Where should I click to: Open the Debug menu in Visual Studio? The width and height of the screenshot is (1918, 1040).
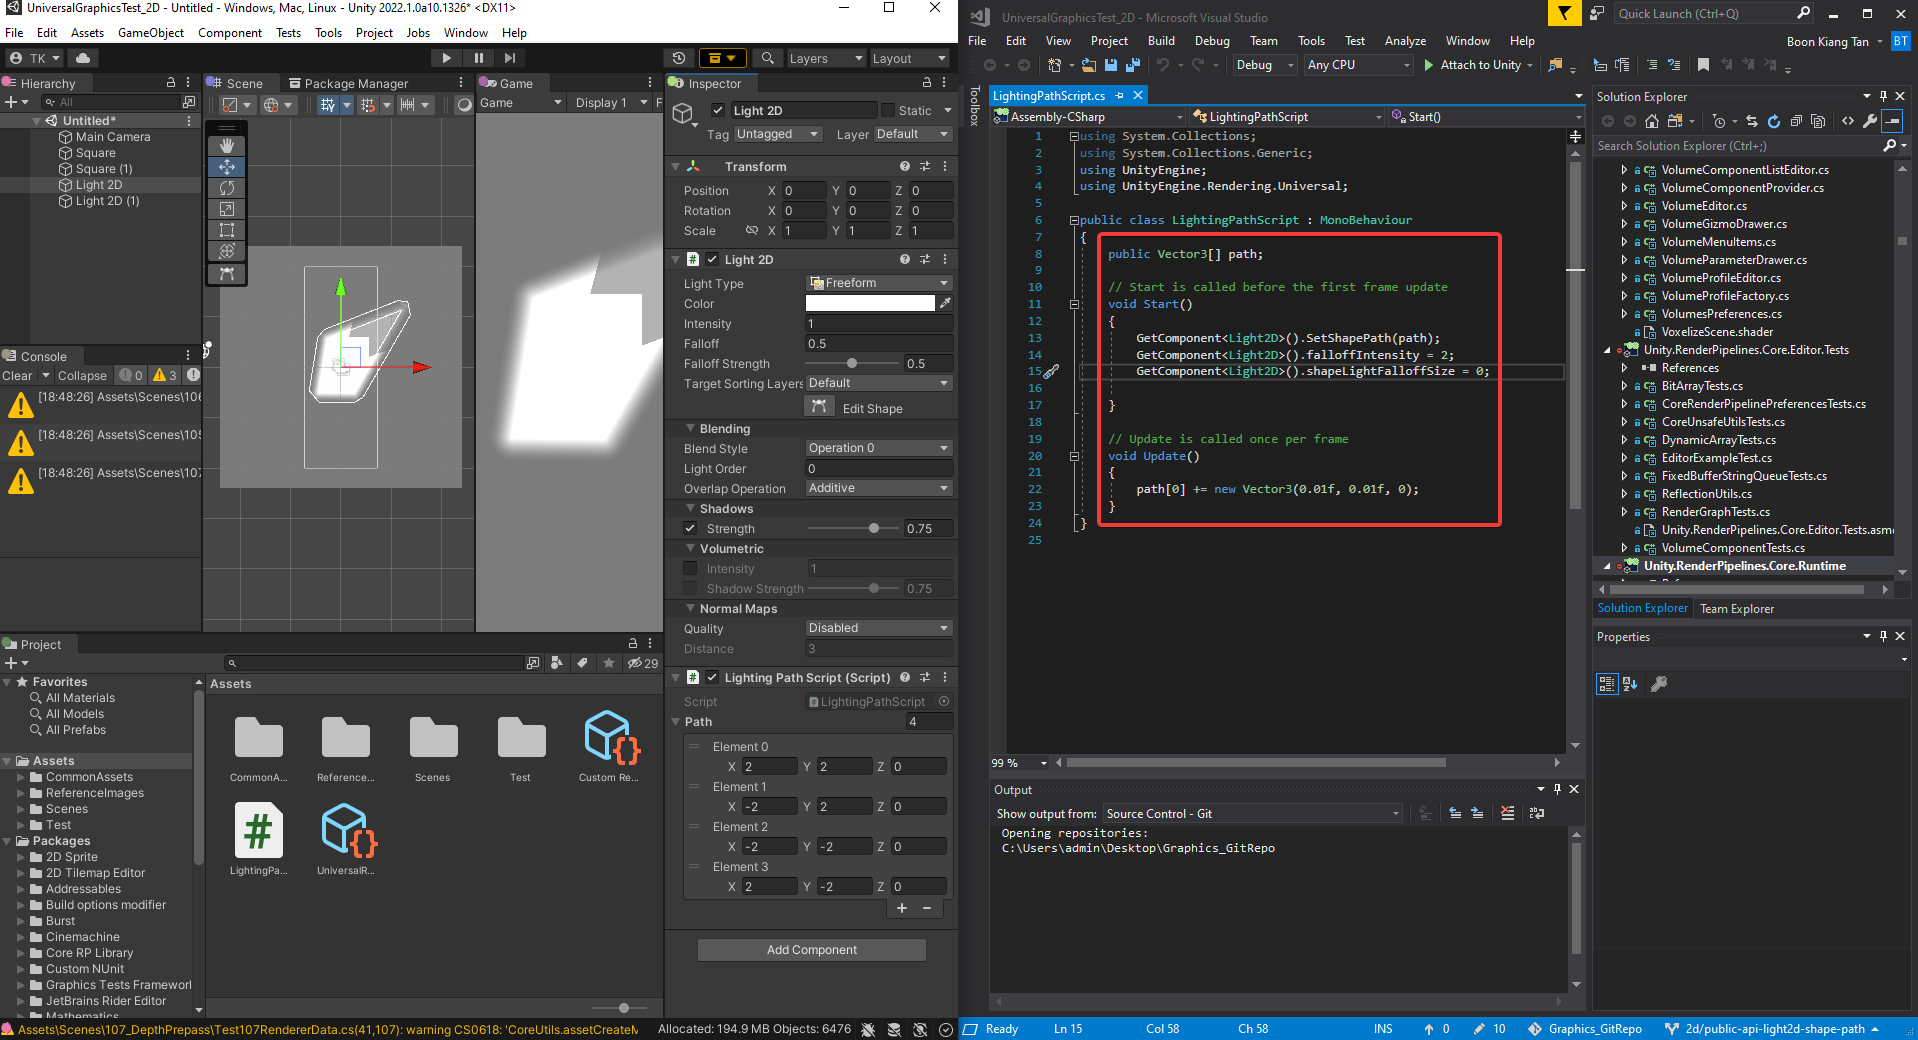[1212, 41]
